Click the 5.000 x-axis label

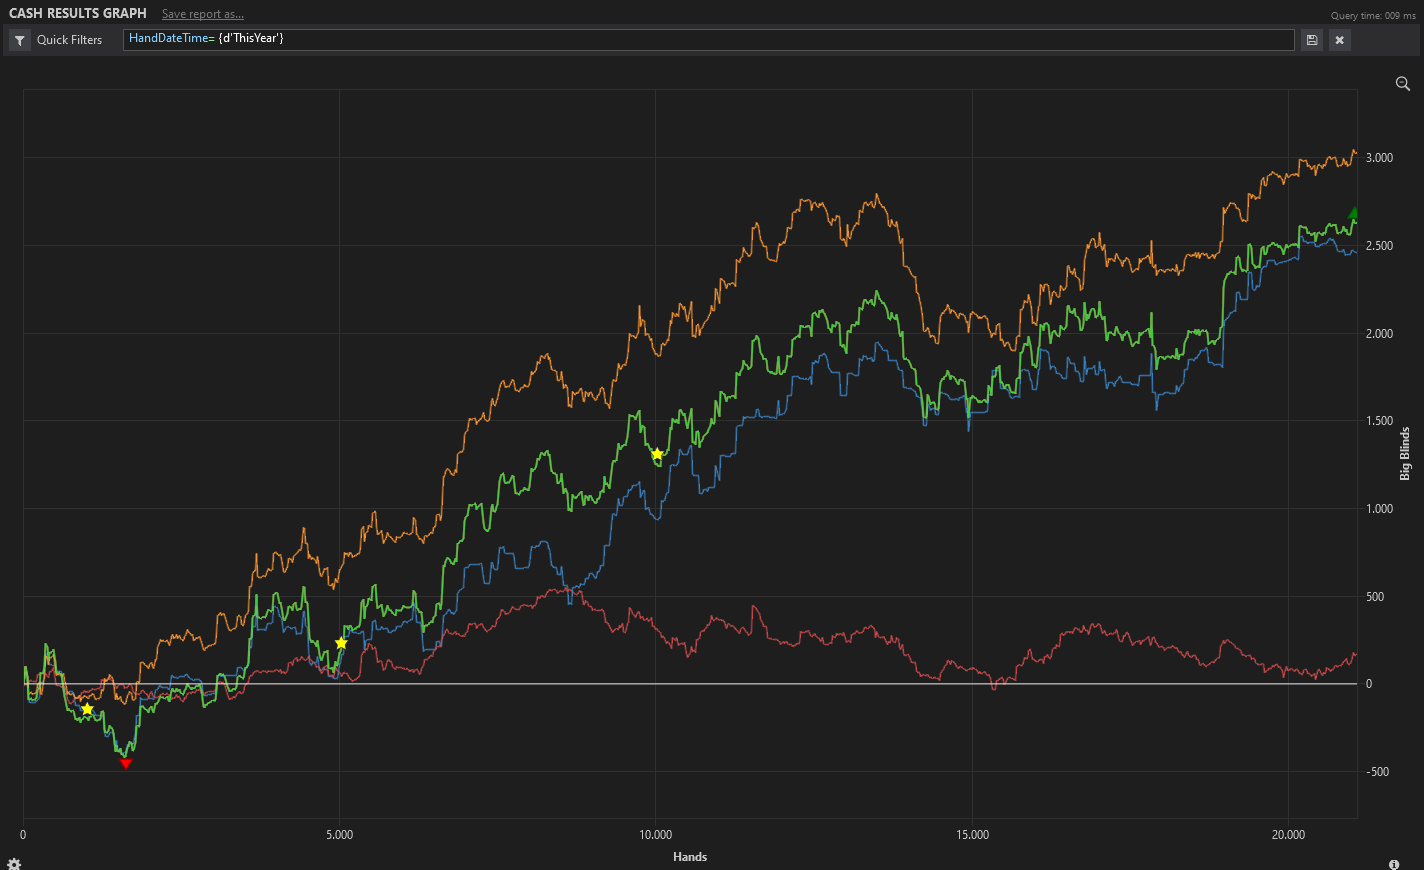tap(339, 835)
